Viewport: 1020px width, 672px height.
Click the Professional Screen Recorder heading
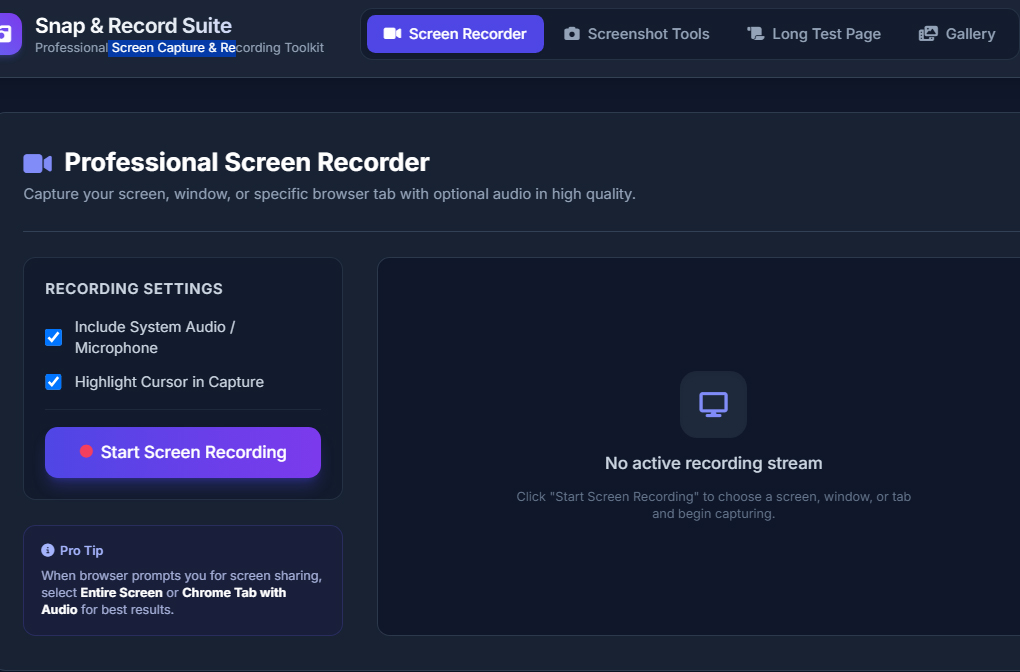coord(247,163)
